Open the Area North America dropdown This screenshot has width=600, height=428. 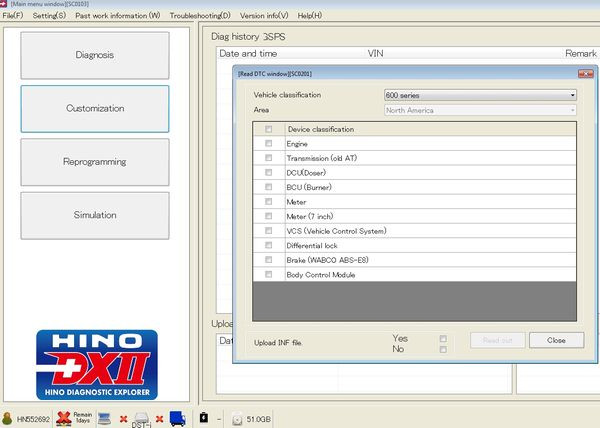click(480, 110)
